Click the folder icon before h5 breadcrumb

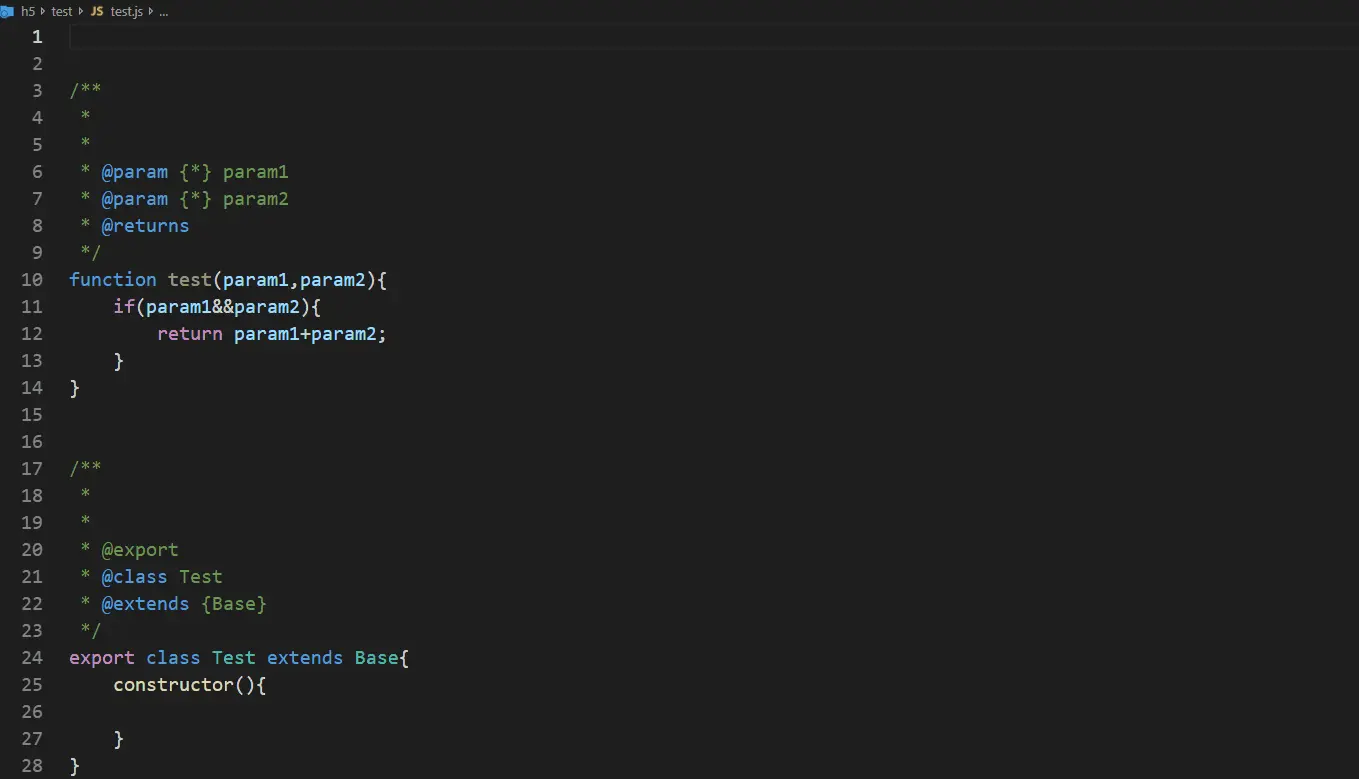click(x=7, y=12)
